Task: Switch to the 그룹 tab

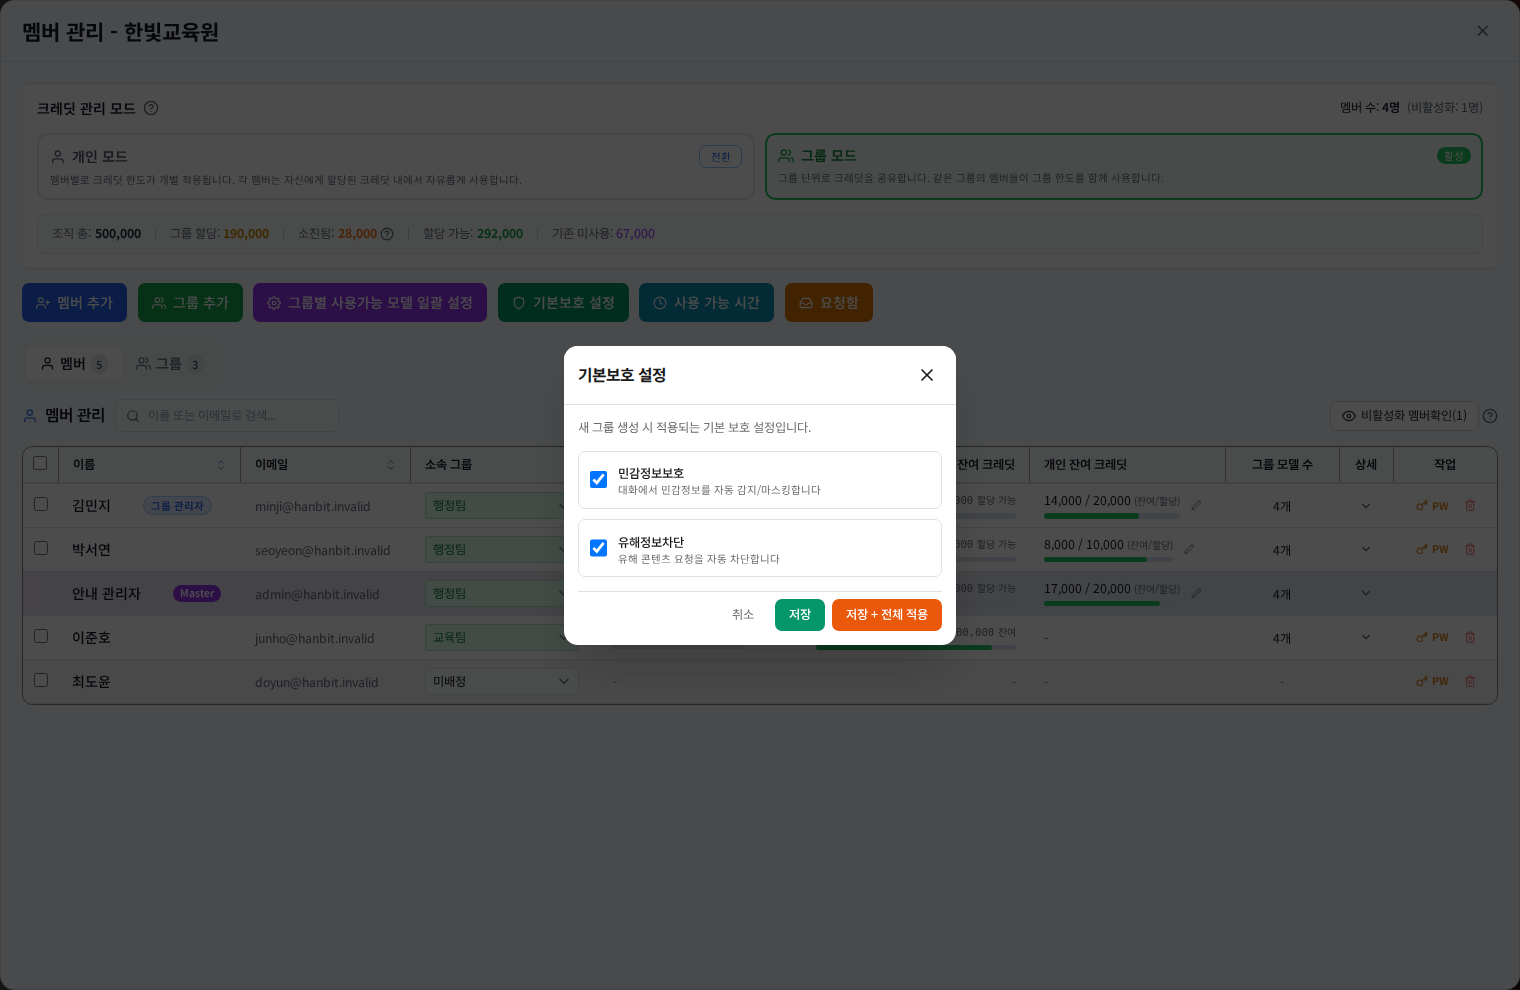Action: click(x=169, y=364)
